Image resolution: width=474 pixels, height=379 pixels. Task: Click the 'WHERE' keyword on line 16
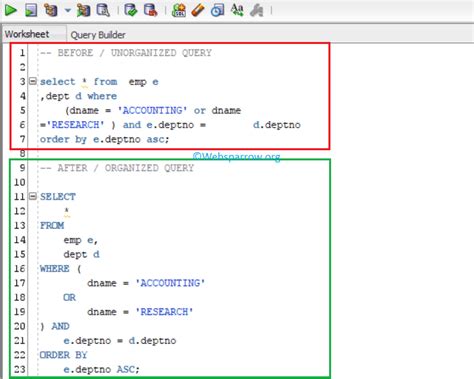click(x=55, y=268)
